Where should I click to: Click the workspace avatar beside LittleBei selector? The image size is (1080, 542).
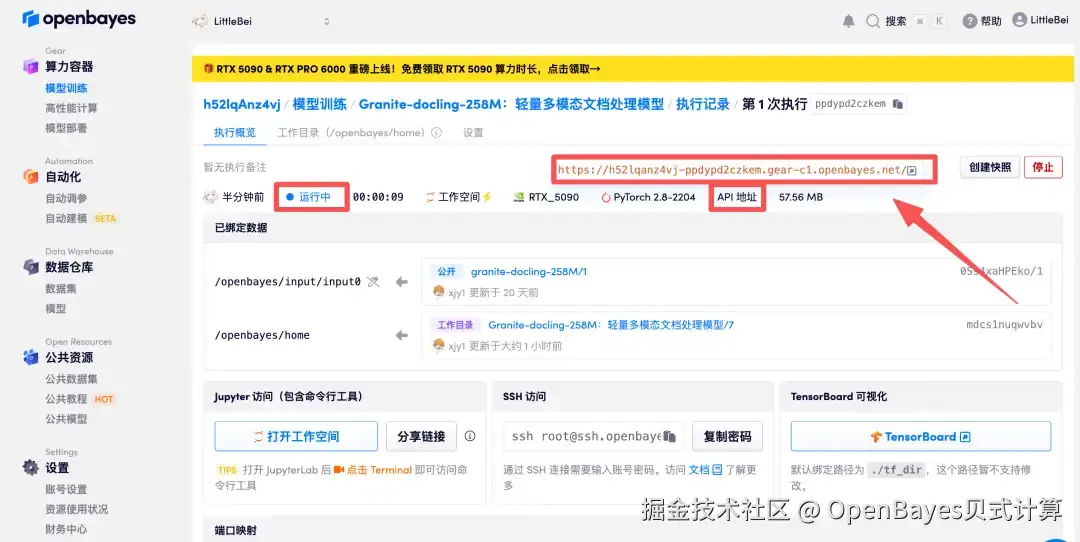click(x=200, y=21)
